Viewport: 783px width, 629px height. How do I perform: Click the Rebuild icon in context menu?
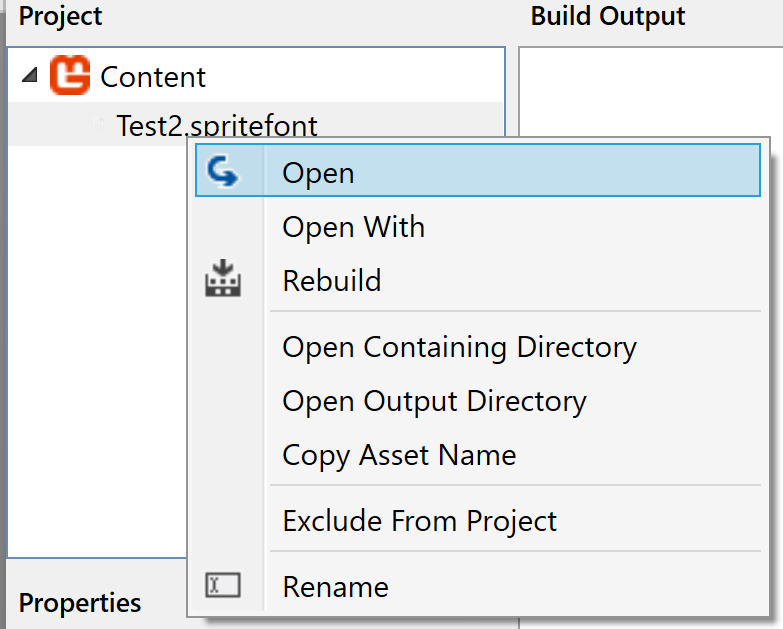pyautogui.click(x=222, y=280)
